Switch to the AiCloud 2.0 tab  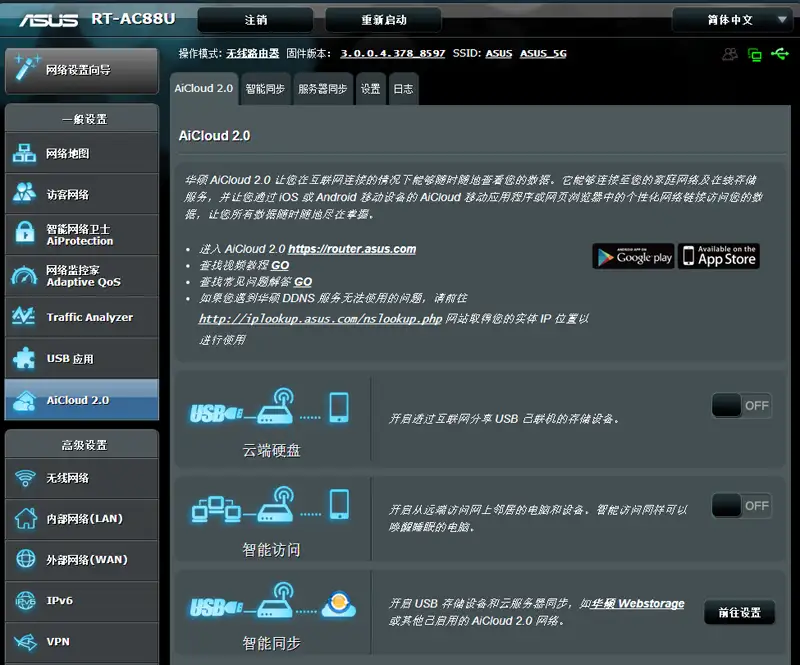[204, 89]
